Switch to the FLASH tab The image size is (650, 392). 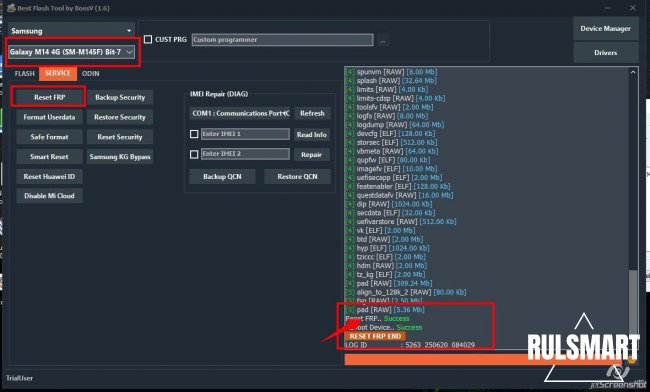point(24,73)
